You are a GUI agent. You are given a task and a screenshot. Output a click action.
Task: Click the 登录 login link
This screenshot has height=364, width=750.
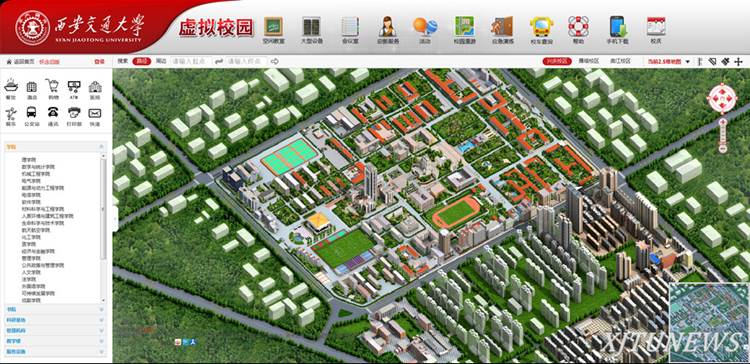pyautogui.click(x=99, y=61)
